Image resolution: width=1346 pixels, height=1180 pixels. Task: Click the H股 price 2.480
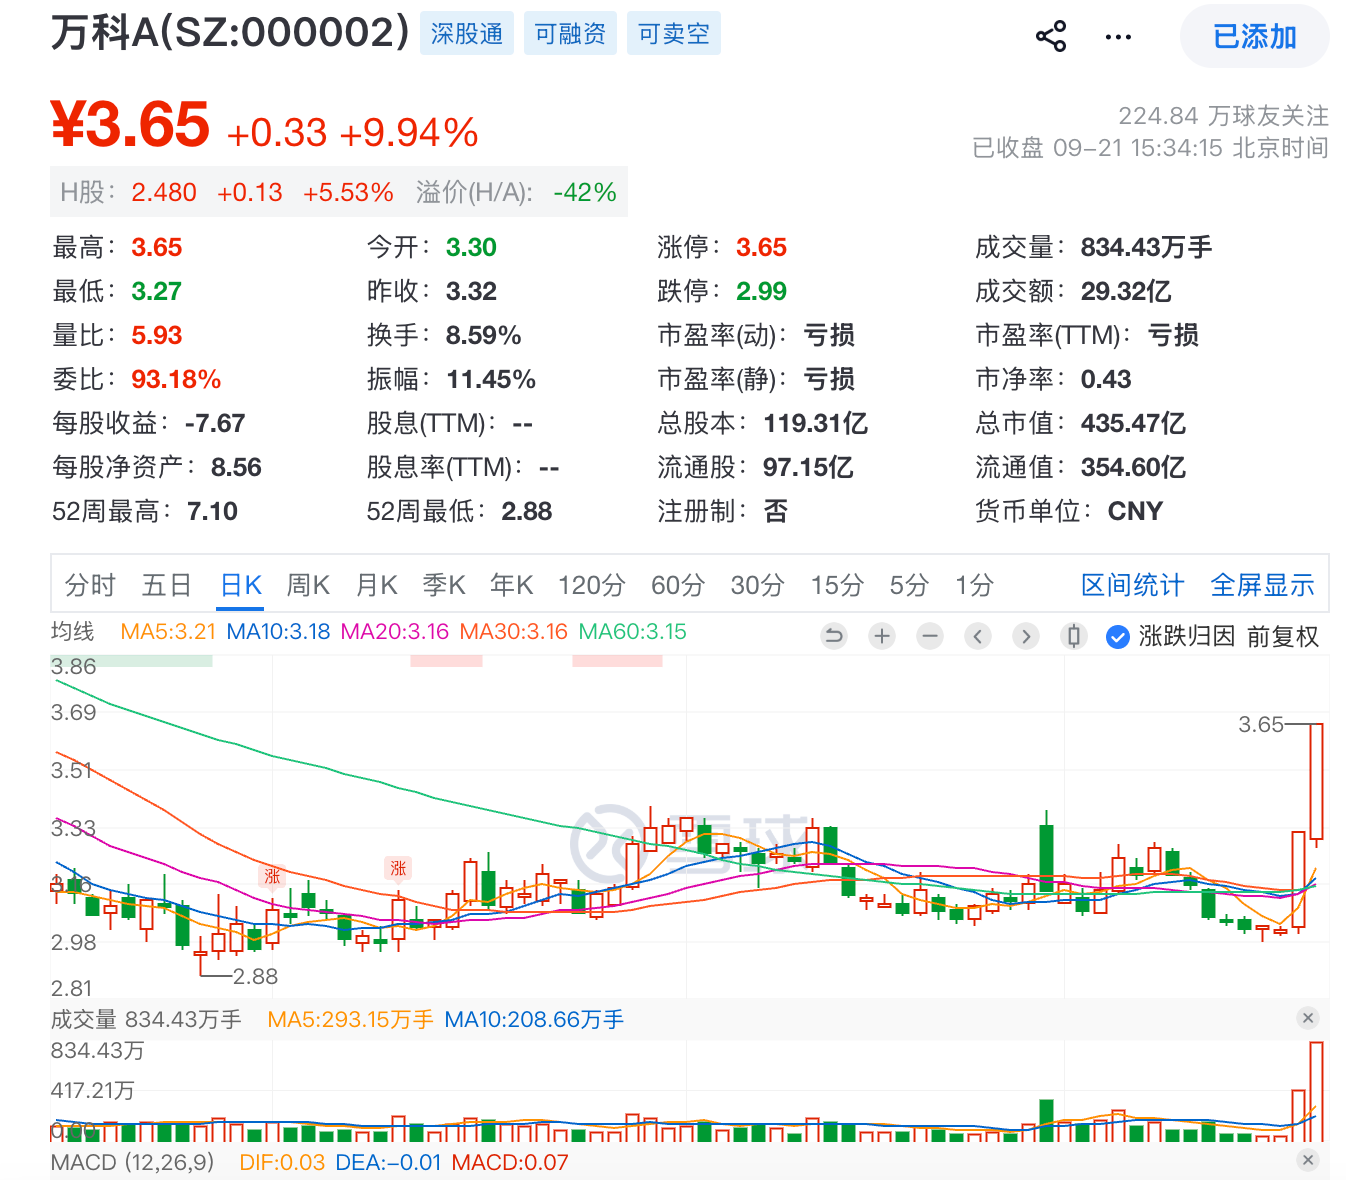164,192
